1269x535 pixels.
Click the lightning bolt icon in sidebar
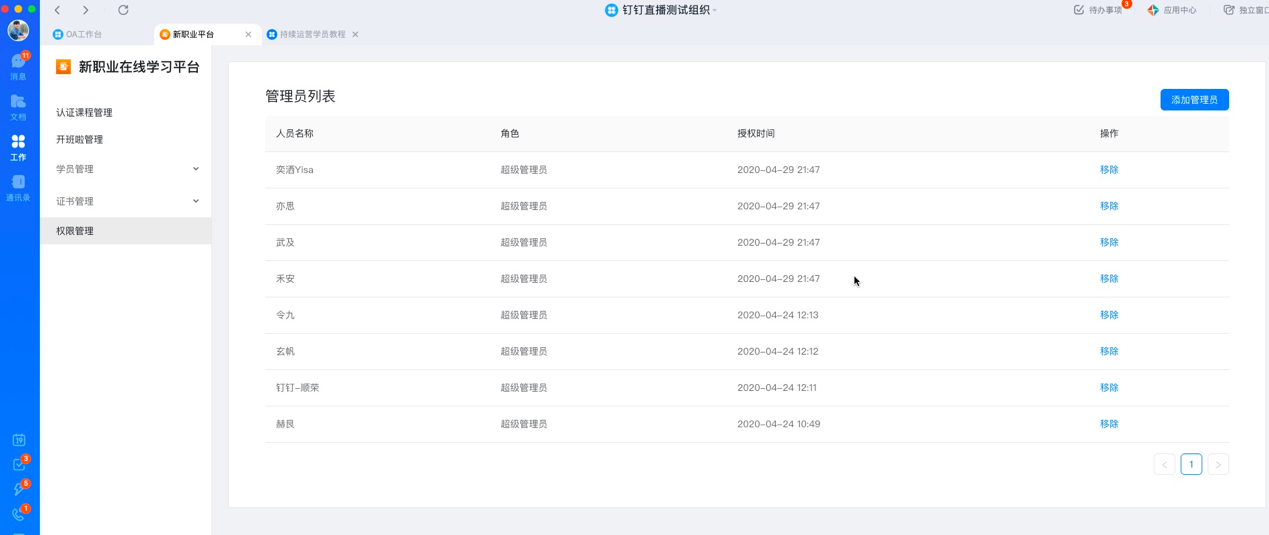[x=18, y=489]
